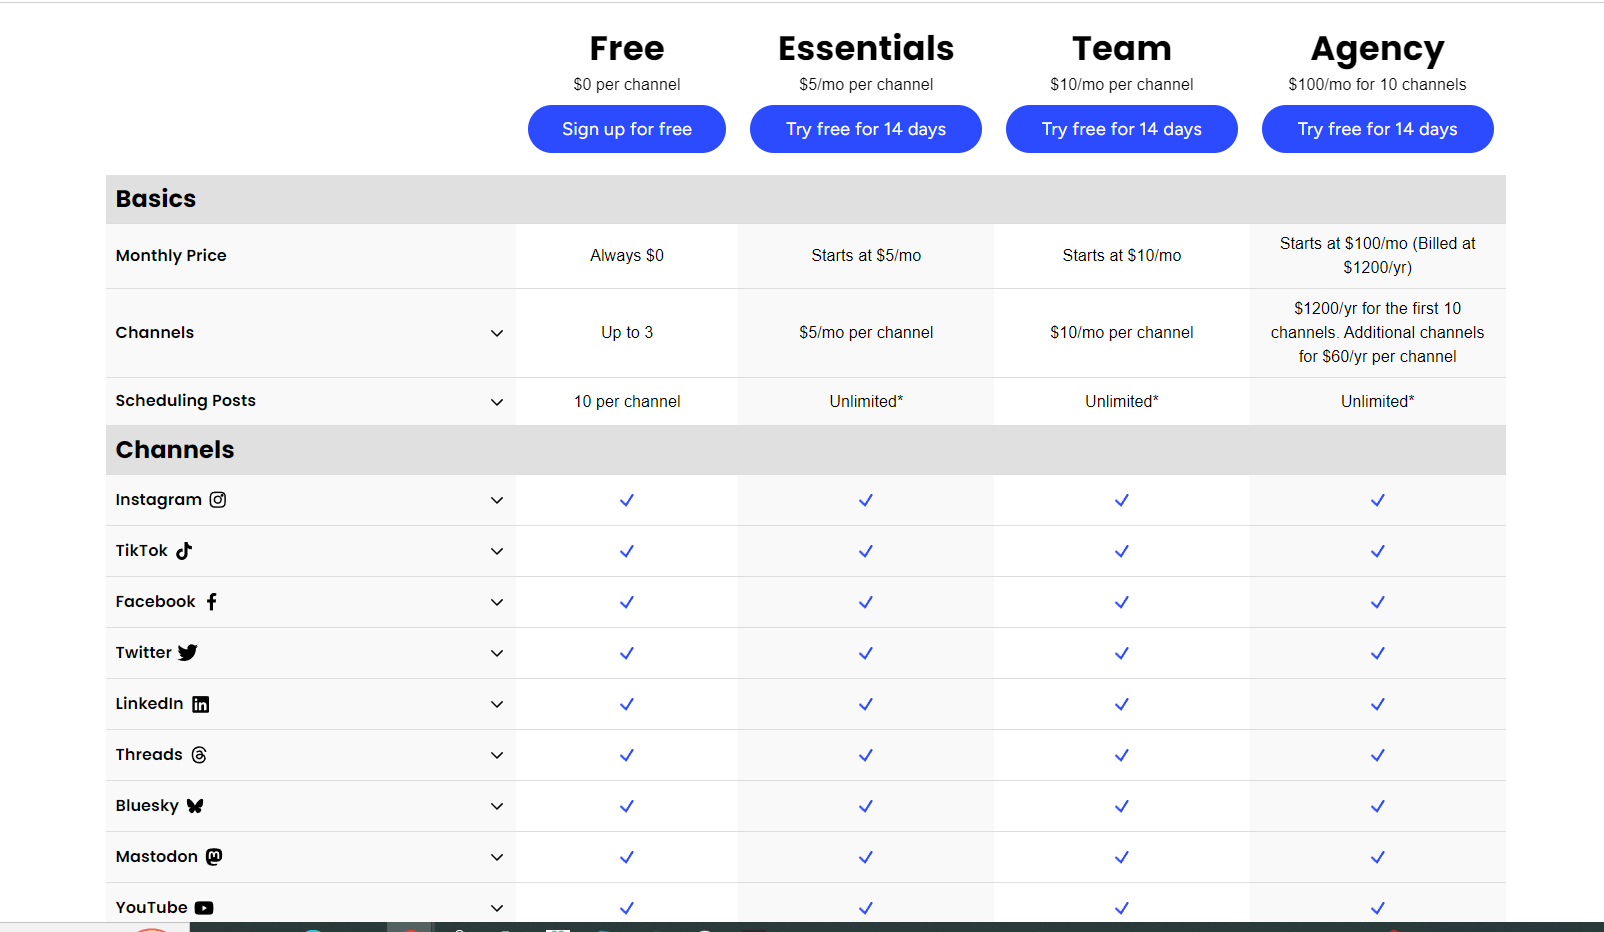The height and width of the screenshot is (932, 1604).
Task: Click the Team plan heading
Action: (1122, 48)
